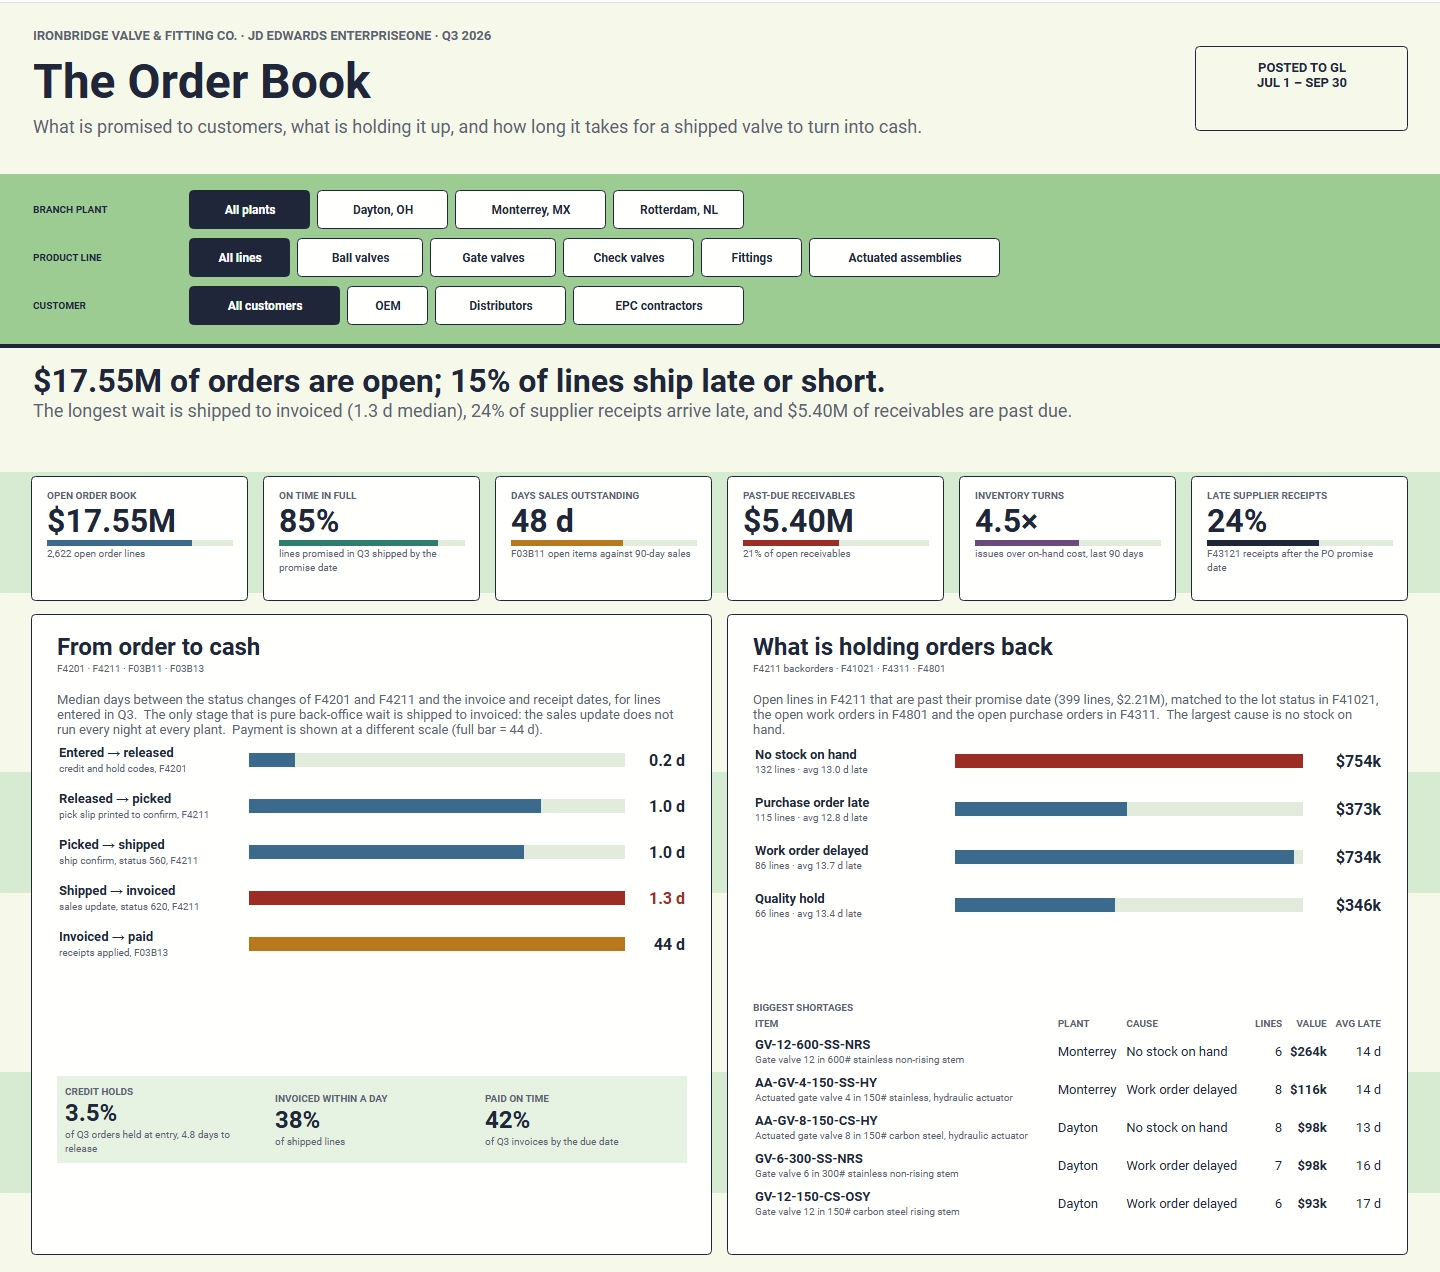This screenshot has width=1440, height=1272.
Task: Filter by Rotterdam, NL plant
Action: coord(678,210)
